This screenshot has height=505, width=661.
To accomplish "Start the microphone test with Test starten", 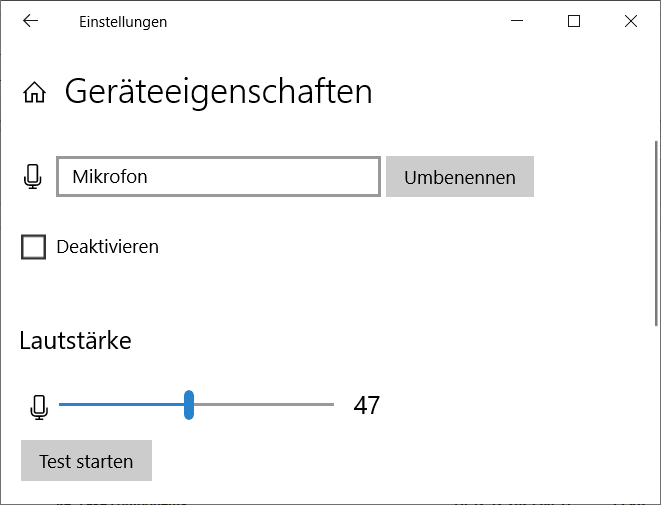I will pos(86,460).
